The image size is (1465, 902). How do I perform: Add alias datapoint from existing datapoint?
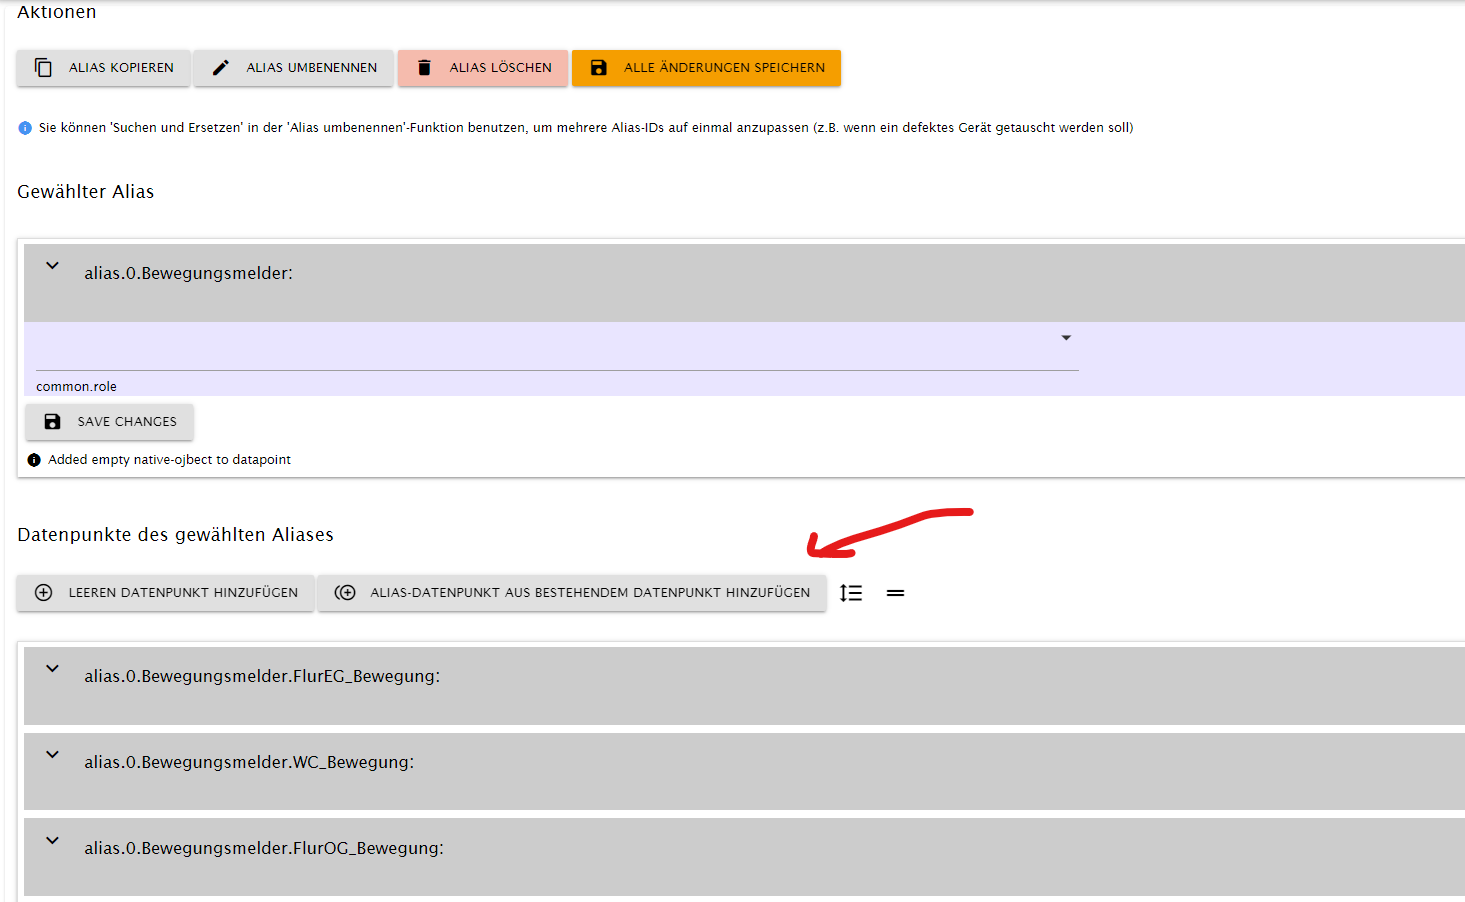point(572,593)
